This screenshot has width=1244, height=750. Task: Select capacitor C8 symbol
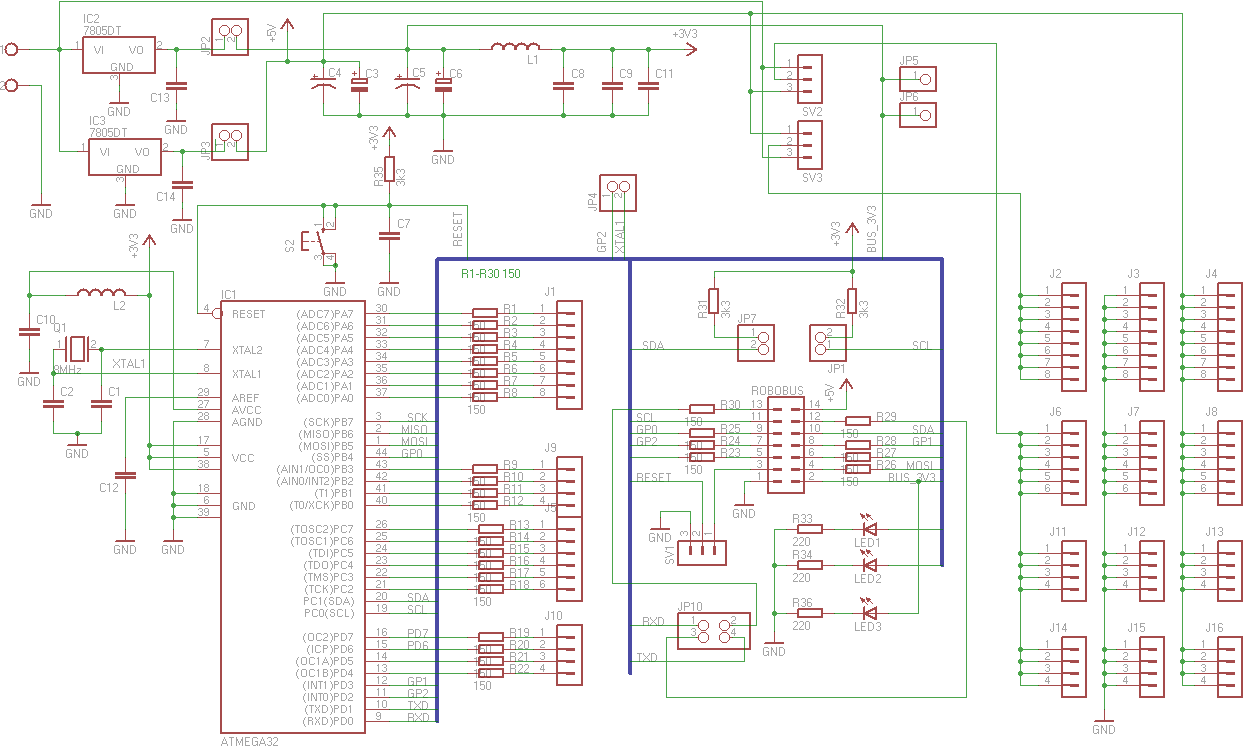click(x=561, y=86)
